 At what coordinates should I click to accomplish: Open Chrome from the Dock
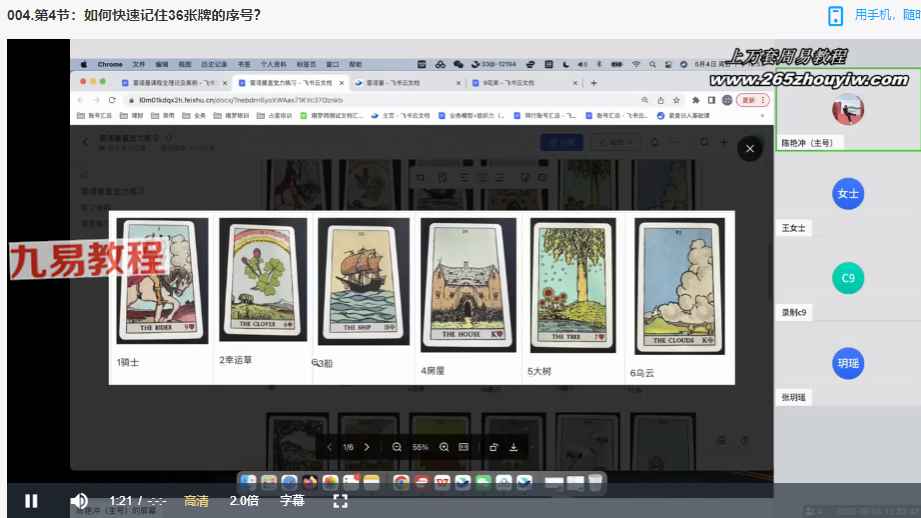click(401, 482)
